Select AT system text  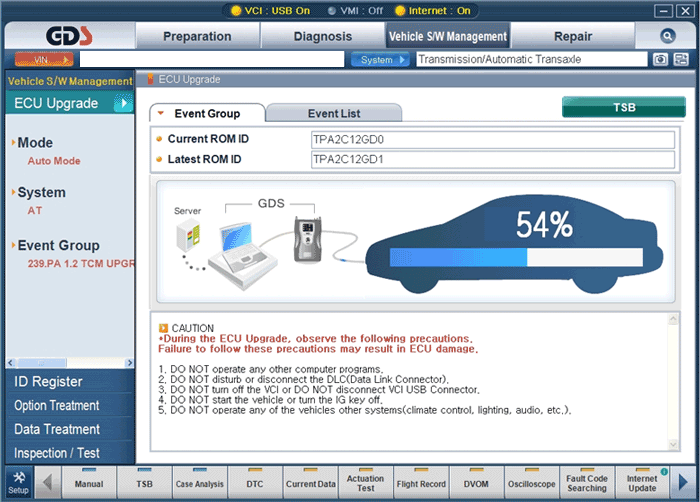point(35,210)
